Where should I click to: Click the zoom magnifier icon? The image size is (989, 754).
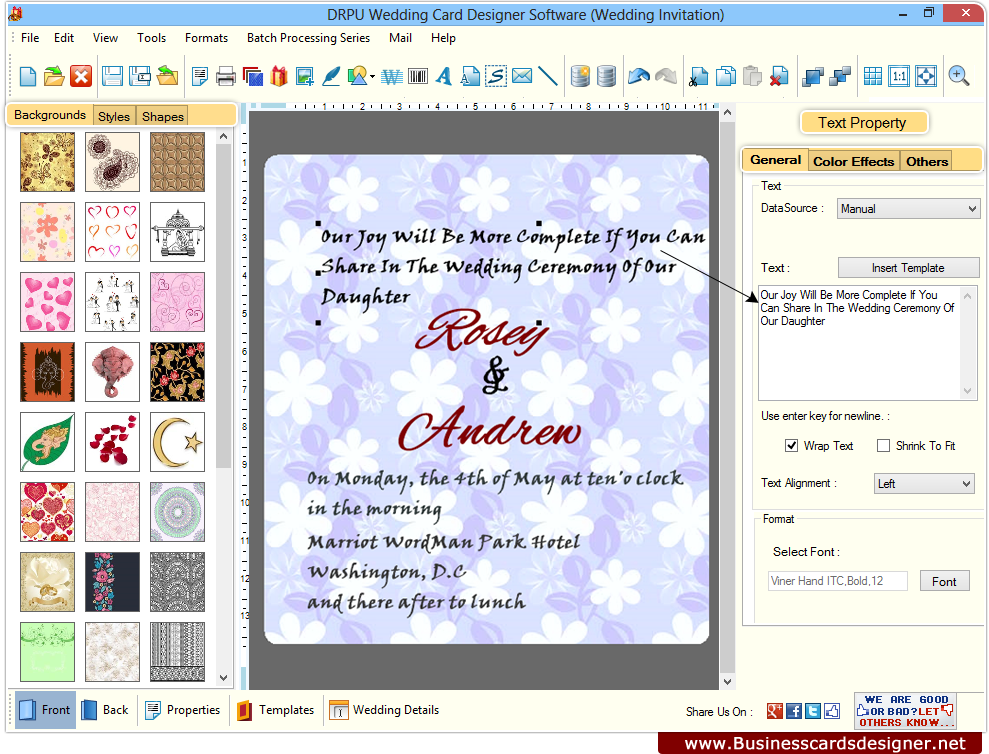(x=958, y=76)
